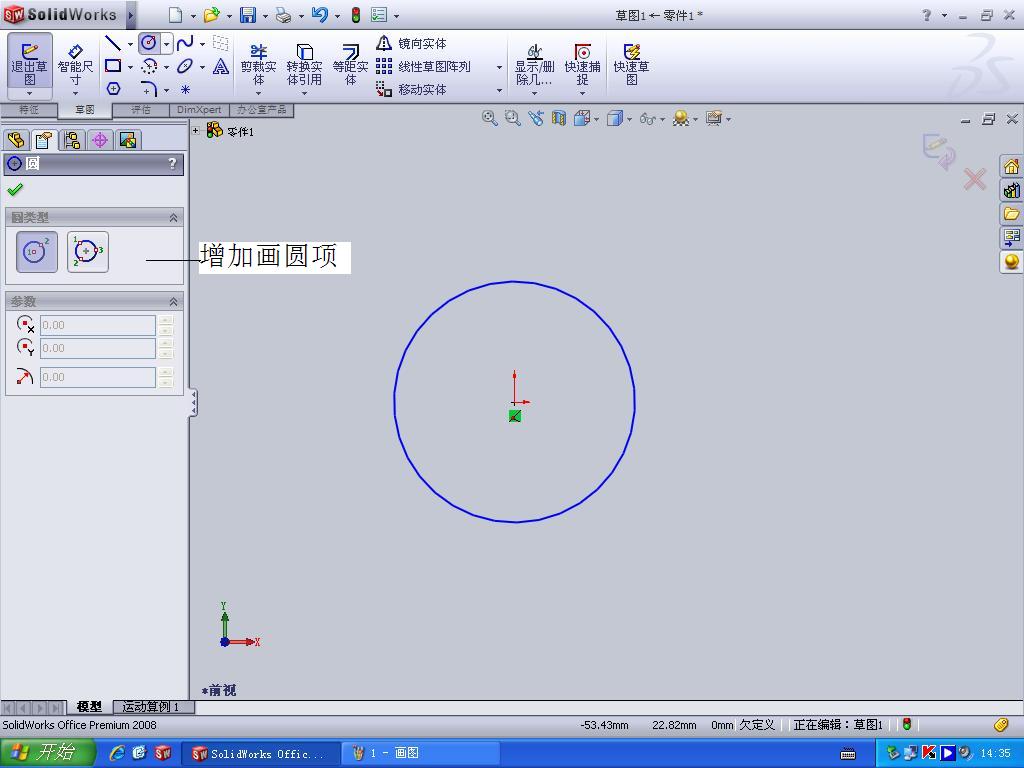Click Section View icon
1024x768 pixels.
pos(558,118)
